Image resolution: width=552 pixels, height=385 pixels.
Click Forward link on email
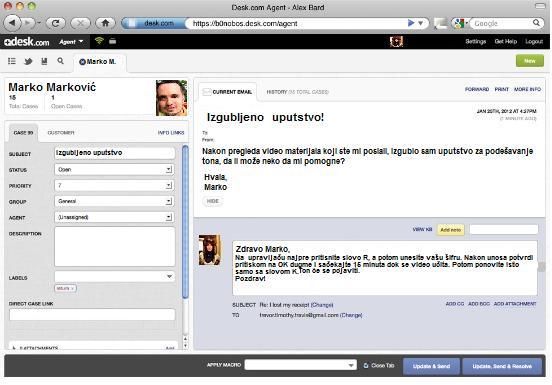coord(477,89)
